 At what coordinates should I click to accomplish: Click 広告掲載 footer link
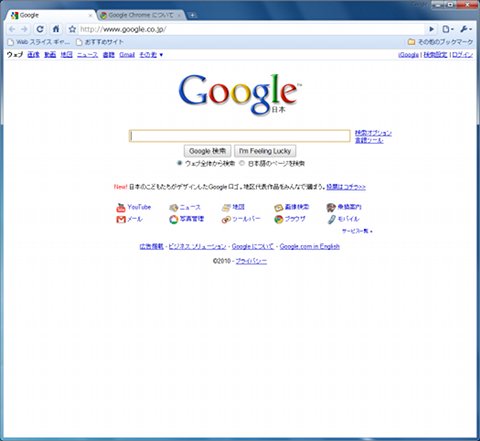pos(152,247)
